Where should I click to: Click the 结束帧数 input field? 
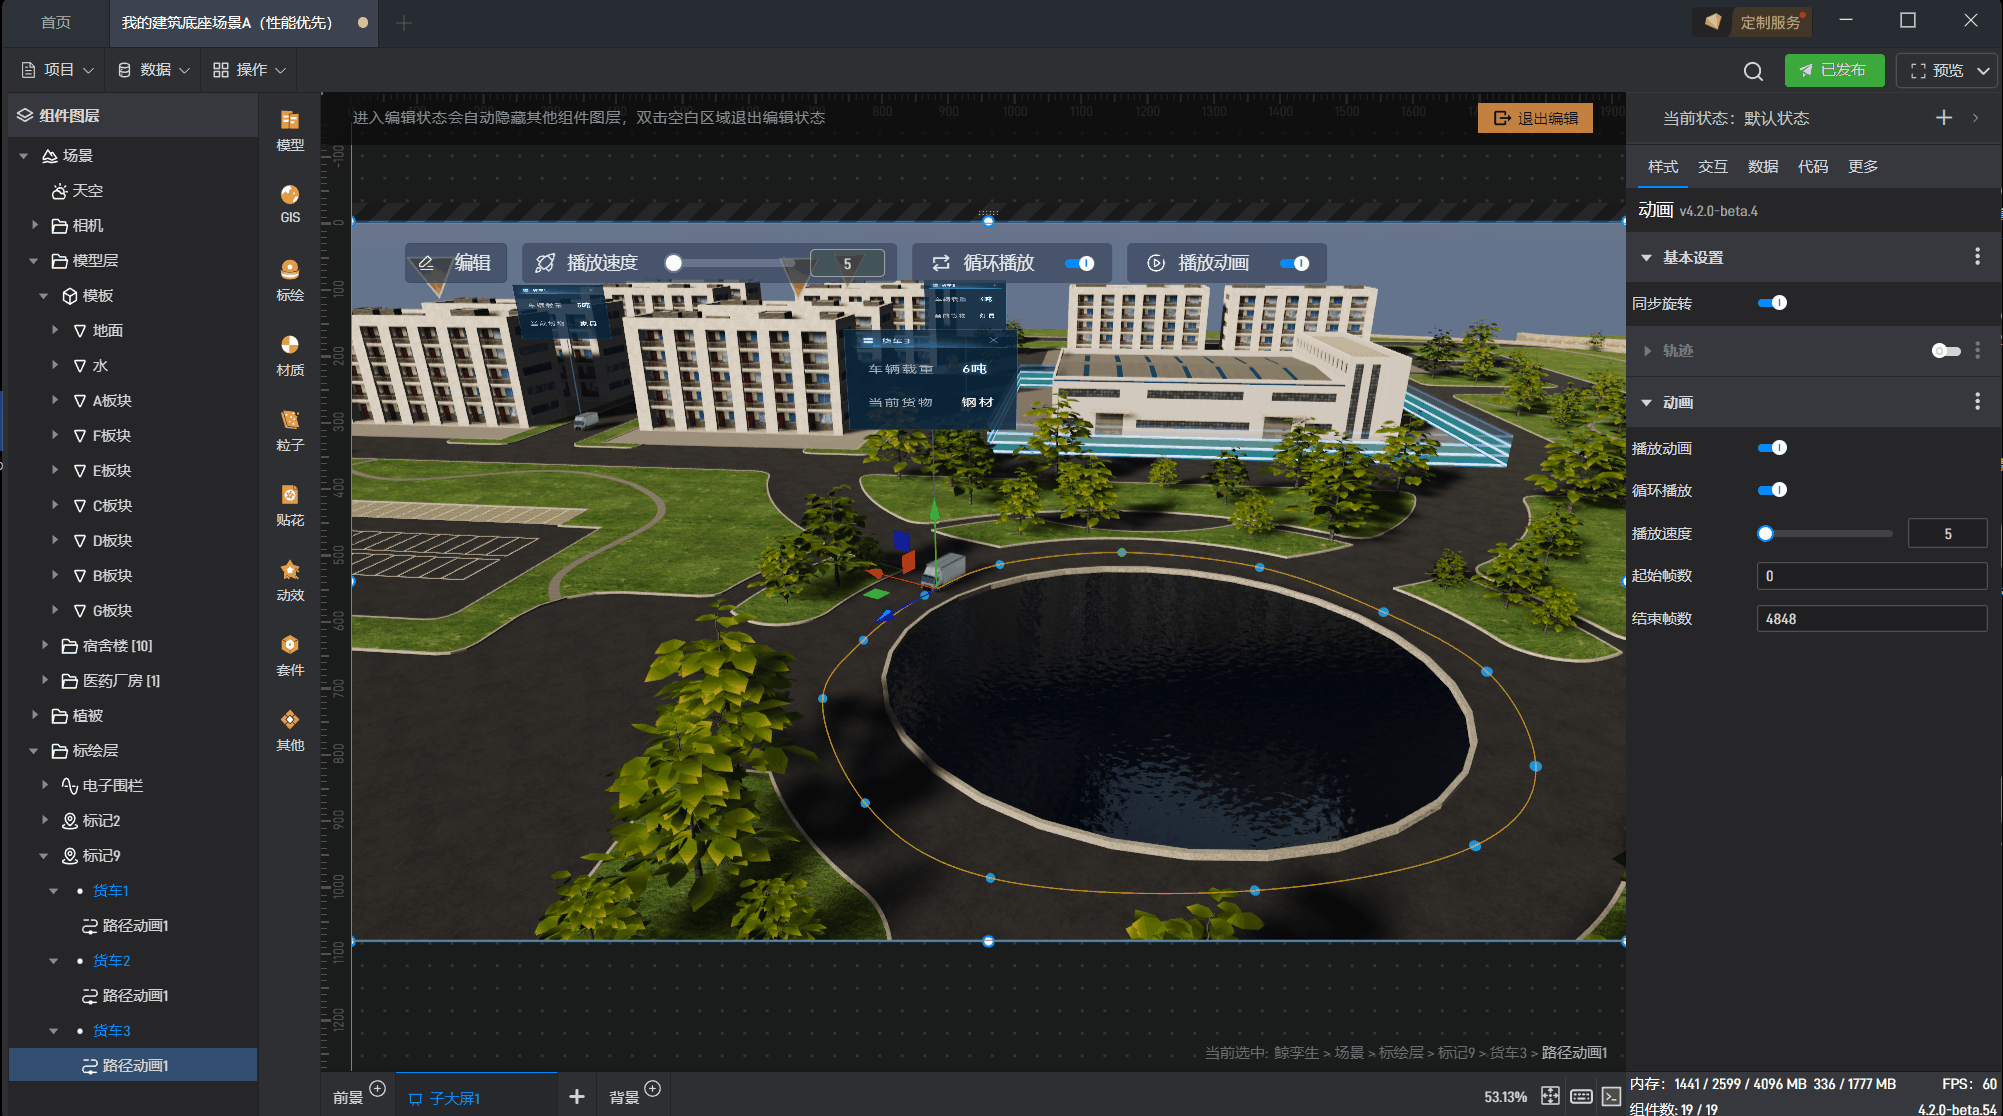(1871, 619)
